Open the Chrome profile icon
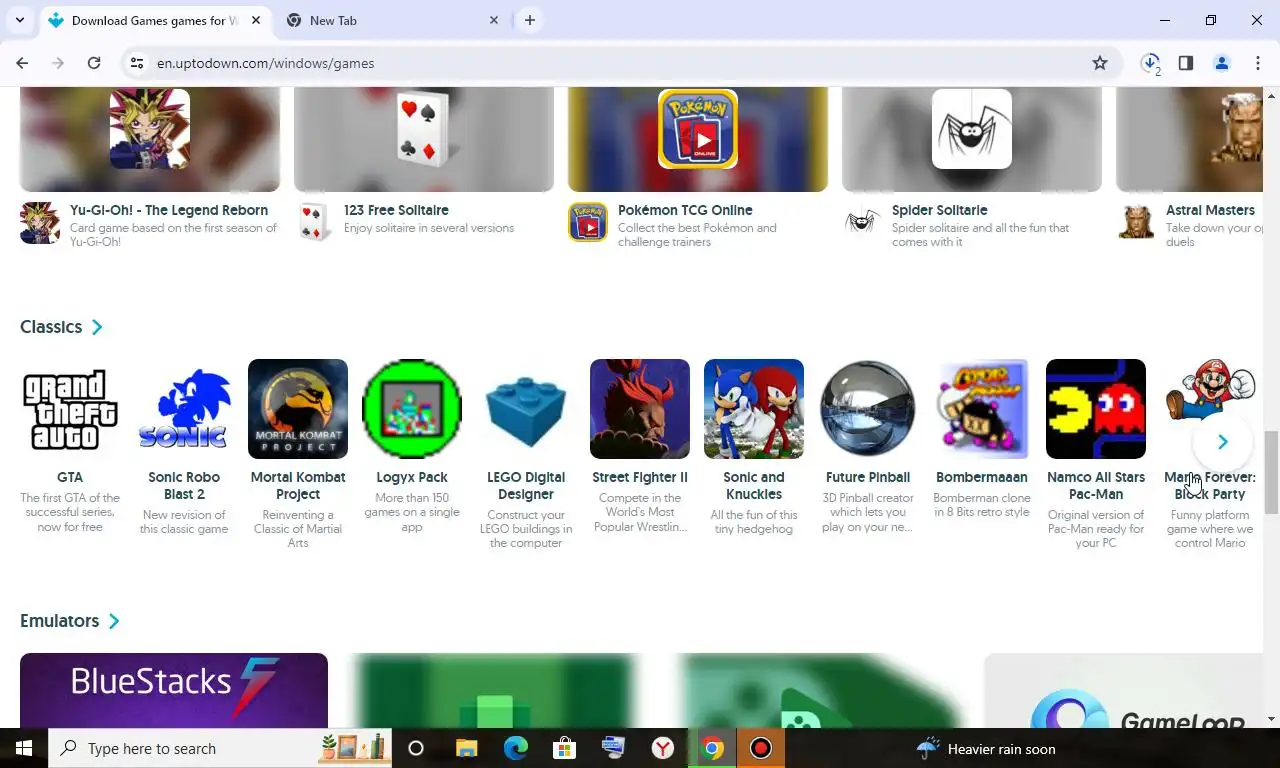The width and height of the screenshot is (1280, 768). tap(1222, 63)
